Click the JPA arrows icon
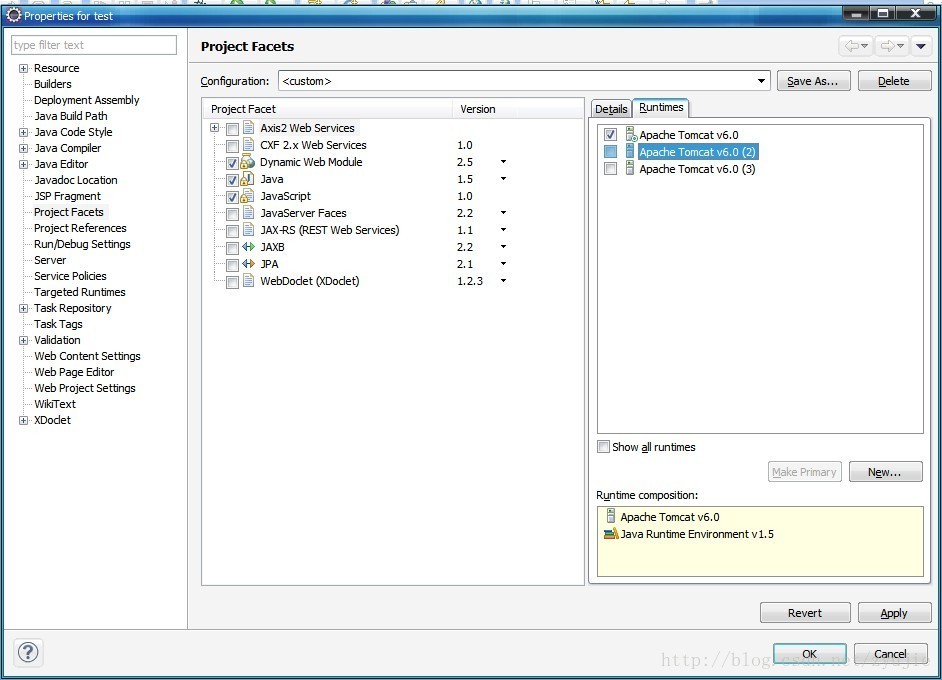The width and height of the screenshot is (942, 680). (249, 264)
